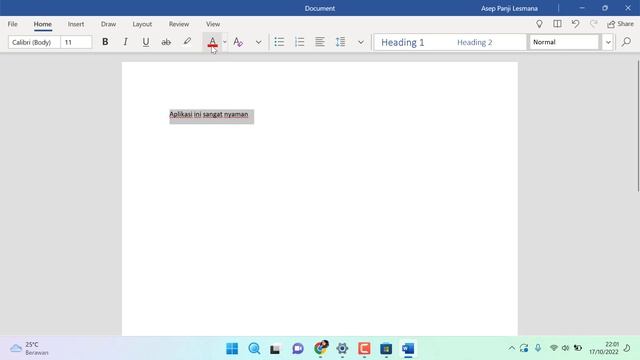This screenshot has height=360, width=640.
Task: Switch to the Layout tab
Action: pyautogui.click(x=142, y=24)
